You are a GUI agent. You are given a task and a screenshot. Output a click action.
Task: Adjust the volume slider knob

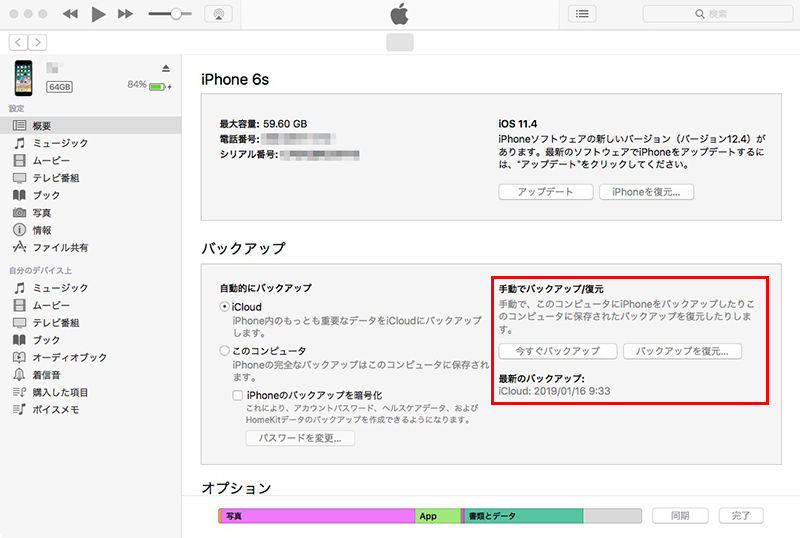(x=176, y=14)
